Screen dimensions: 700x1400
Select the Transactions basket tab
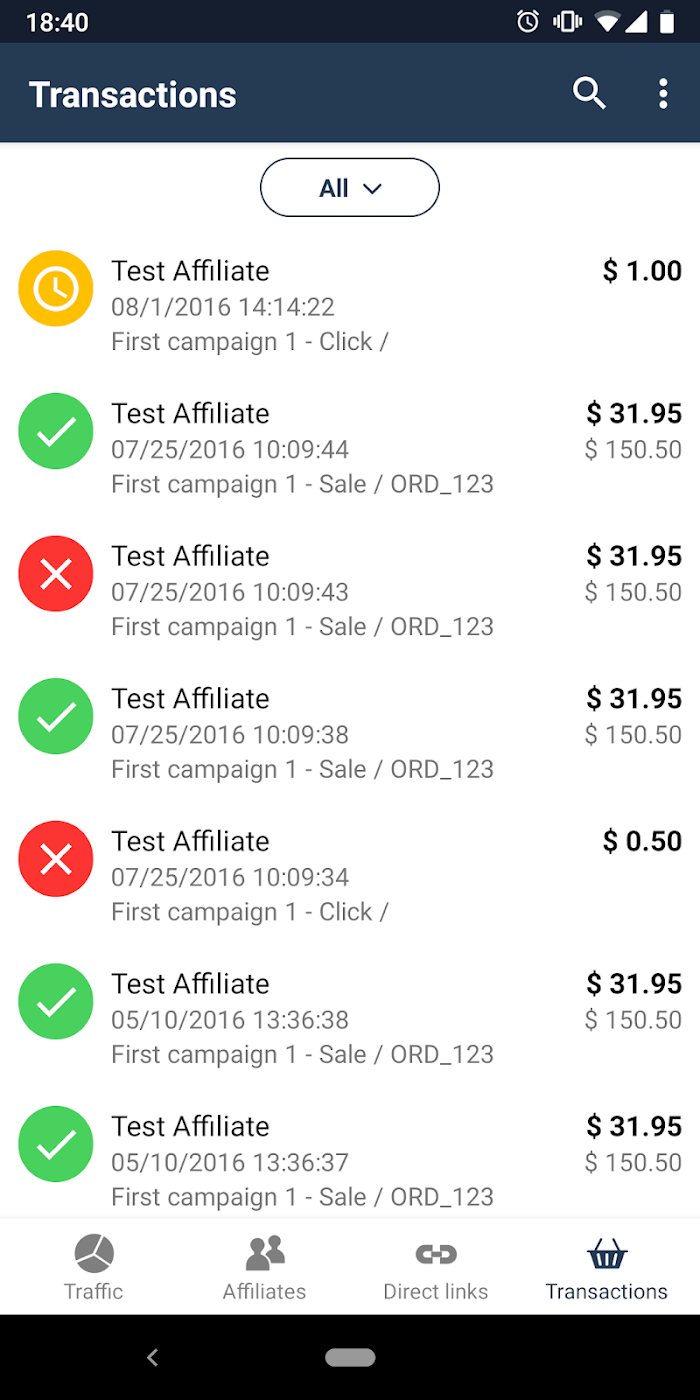click(x=606, y=1267)
